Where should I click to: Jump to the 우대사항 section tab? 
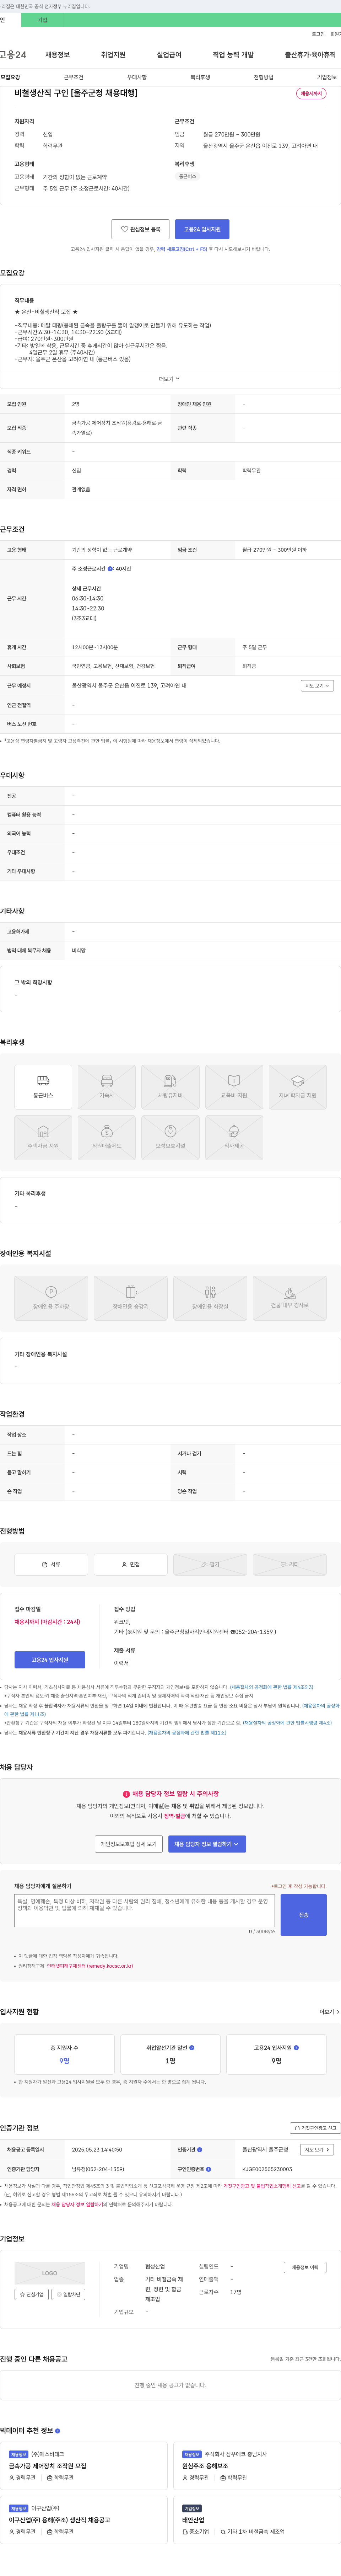point(137,77)
